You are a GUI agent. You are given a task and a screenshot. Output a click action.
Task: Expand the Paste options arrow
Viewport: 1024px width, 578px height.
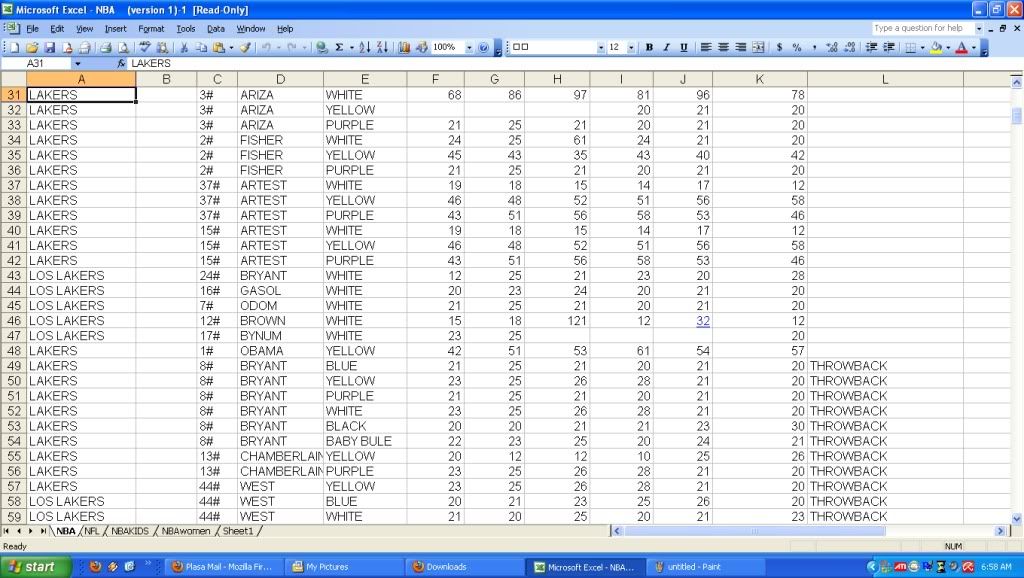point(231,48)
